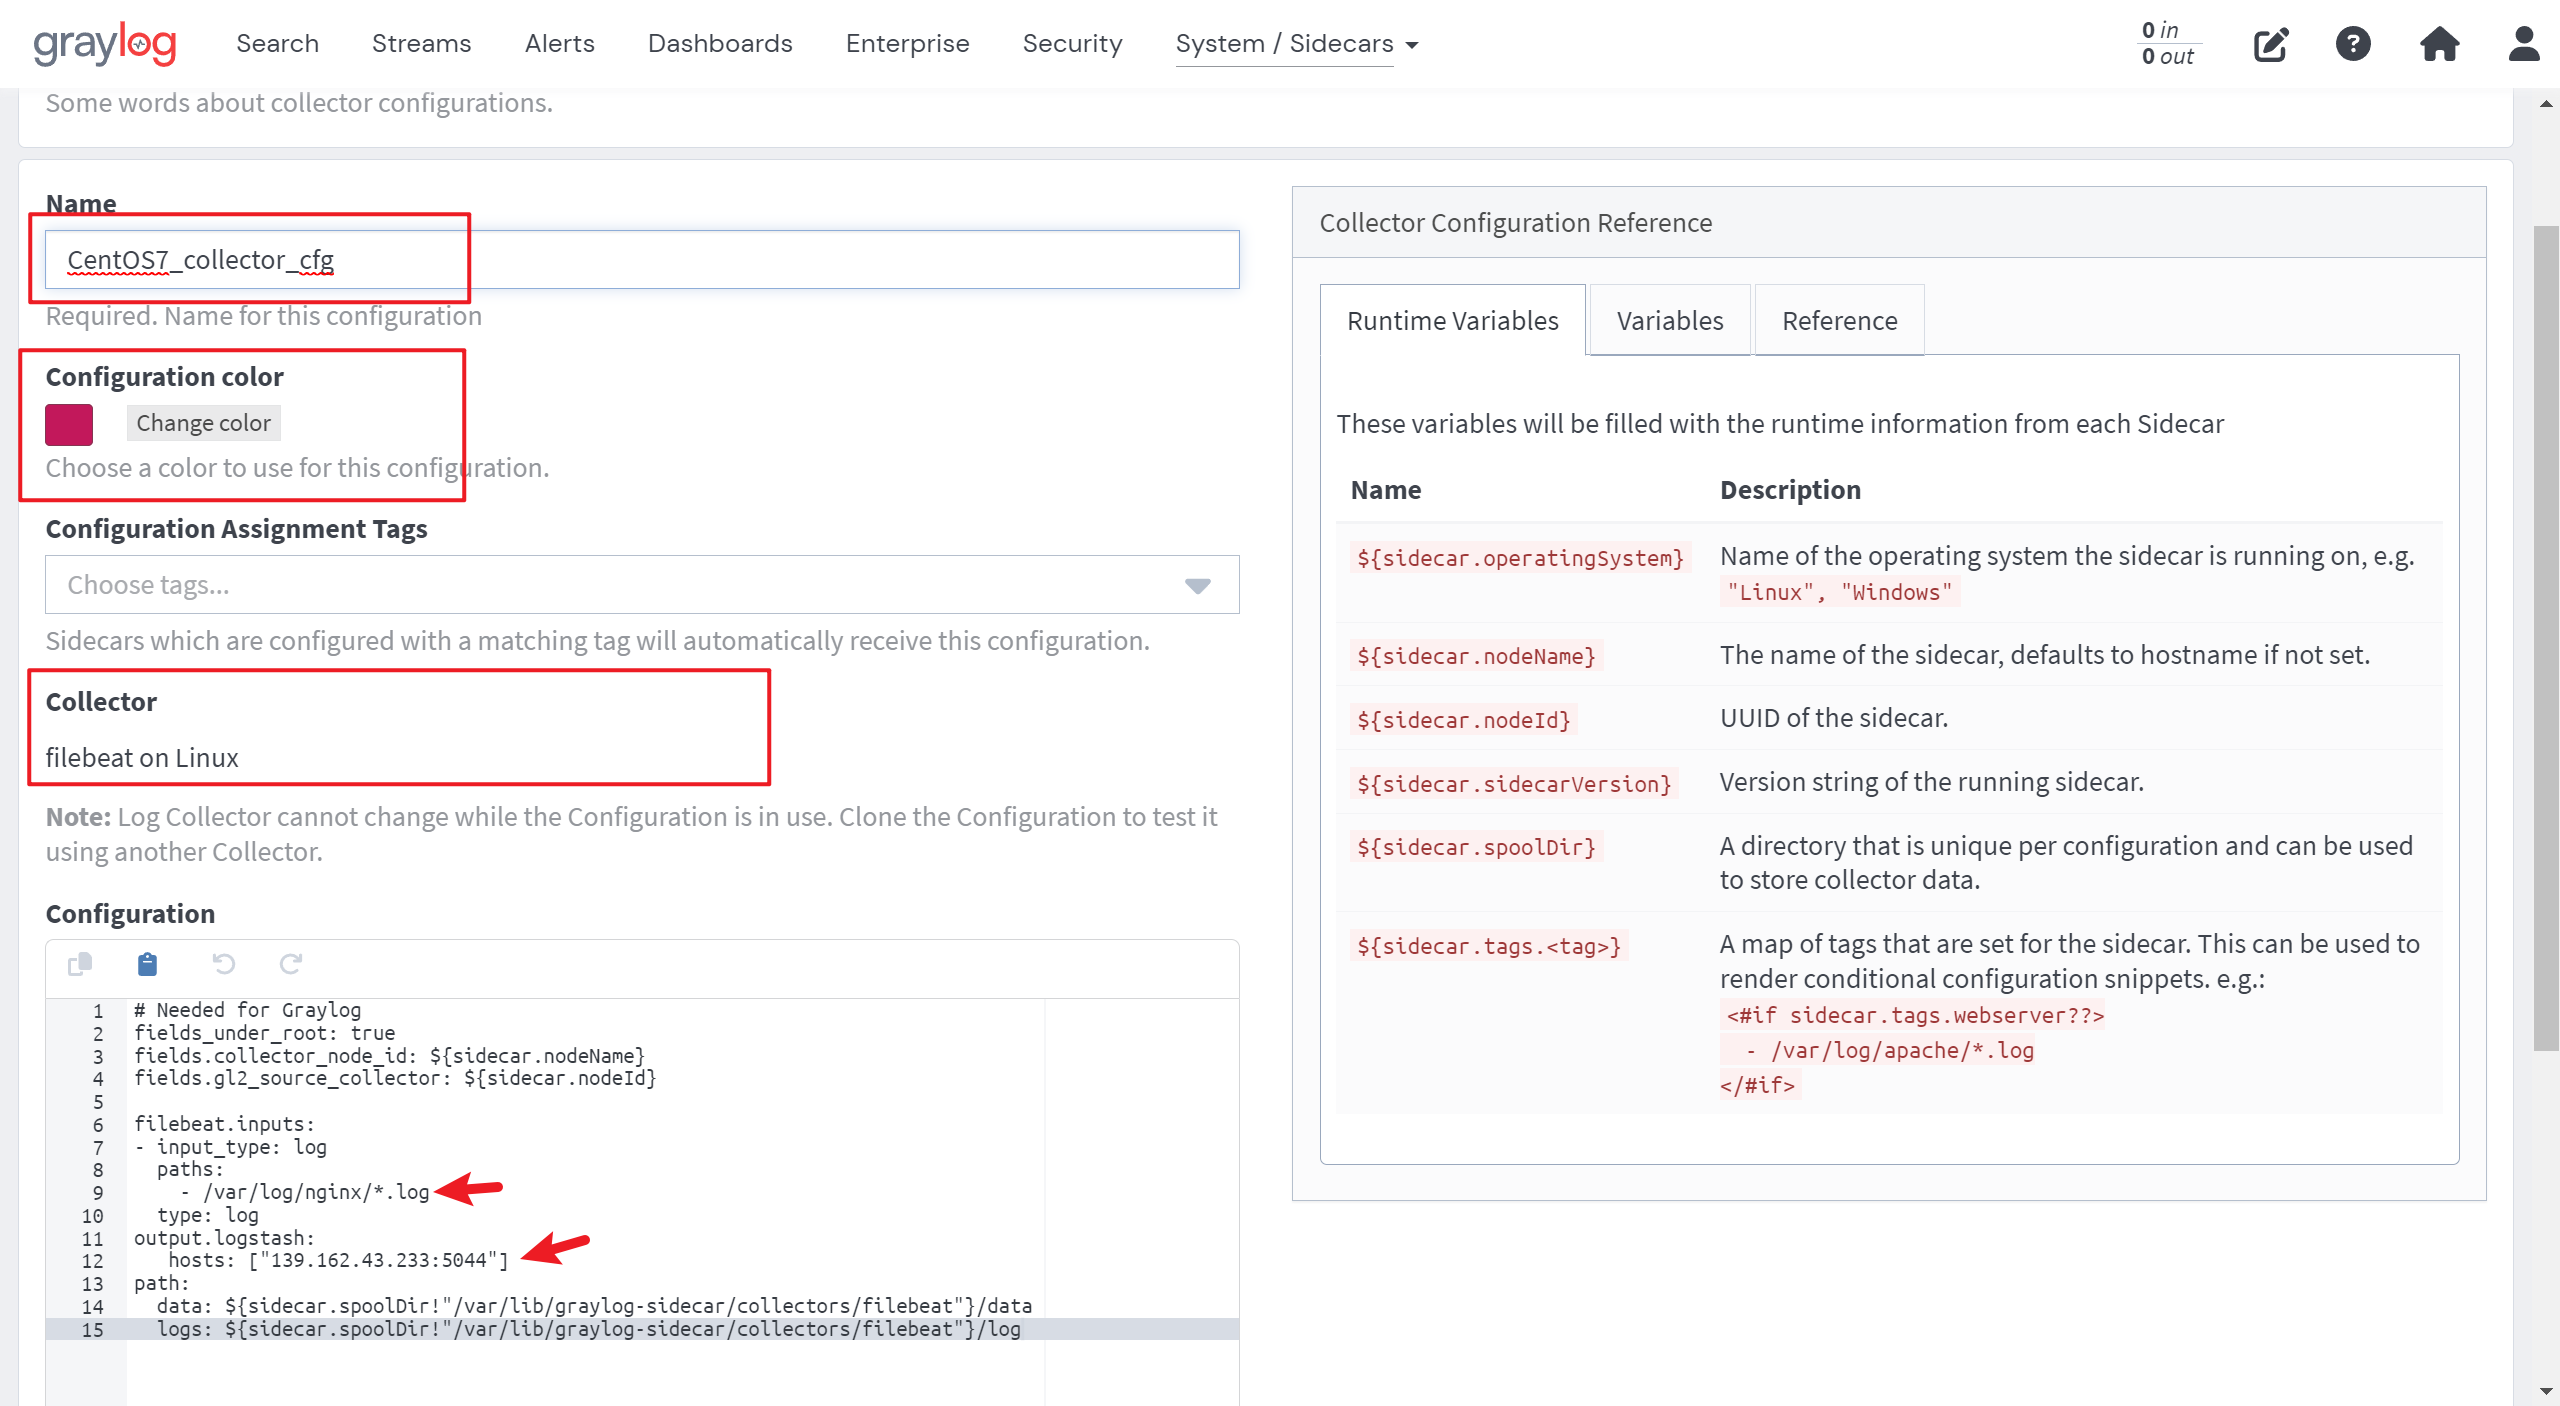Open the Dashboards menu item
The height and width of the screenshot is (1406, 2560).
click(x=720, y=44)
